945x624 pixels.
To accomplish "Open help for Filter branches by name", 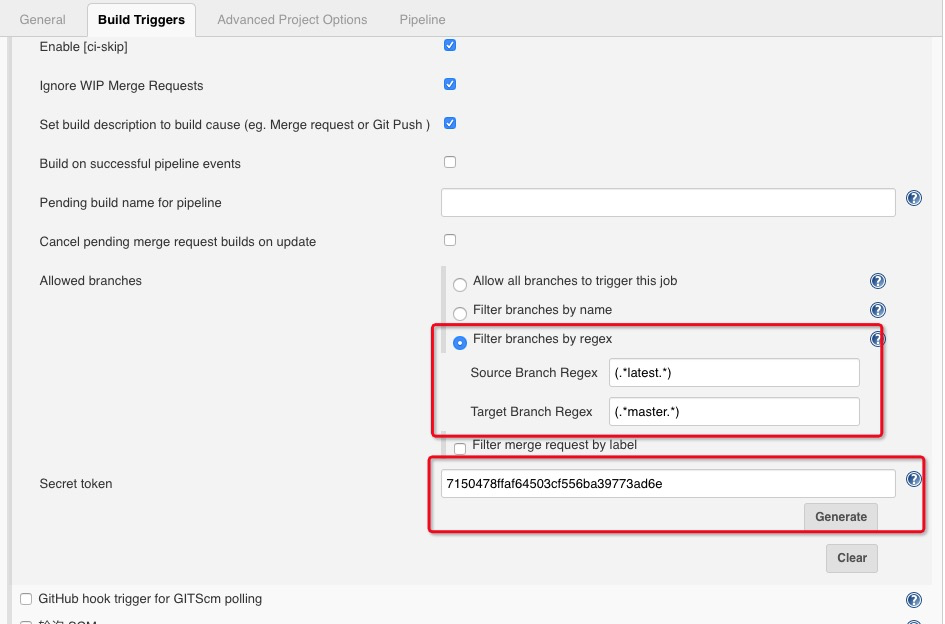I will click(878, 310).
